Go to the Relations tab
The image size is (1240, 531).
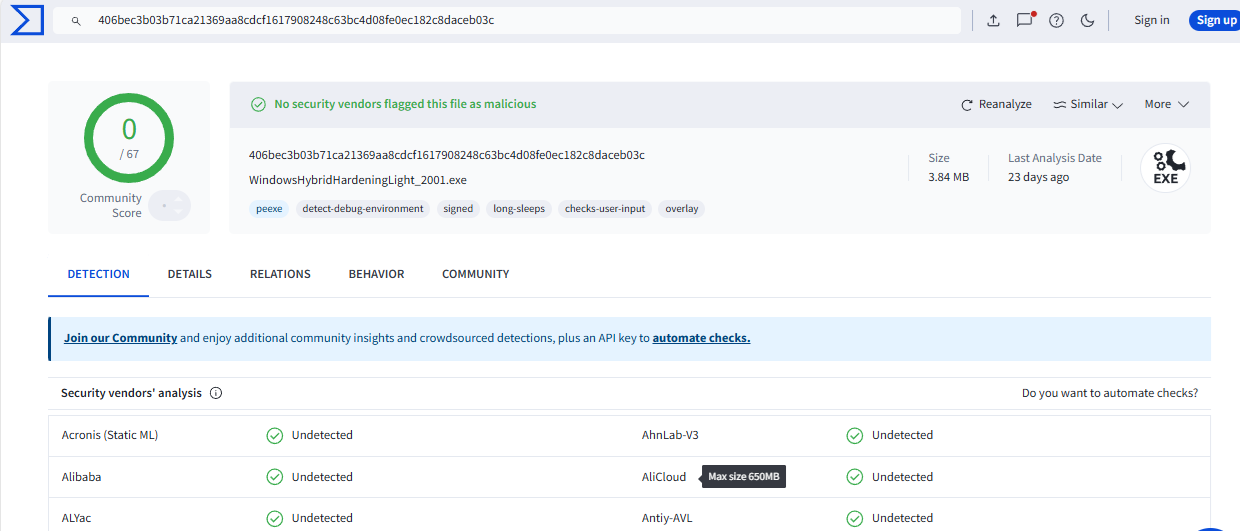pos(280,274)
